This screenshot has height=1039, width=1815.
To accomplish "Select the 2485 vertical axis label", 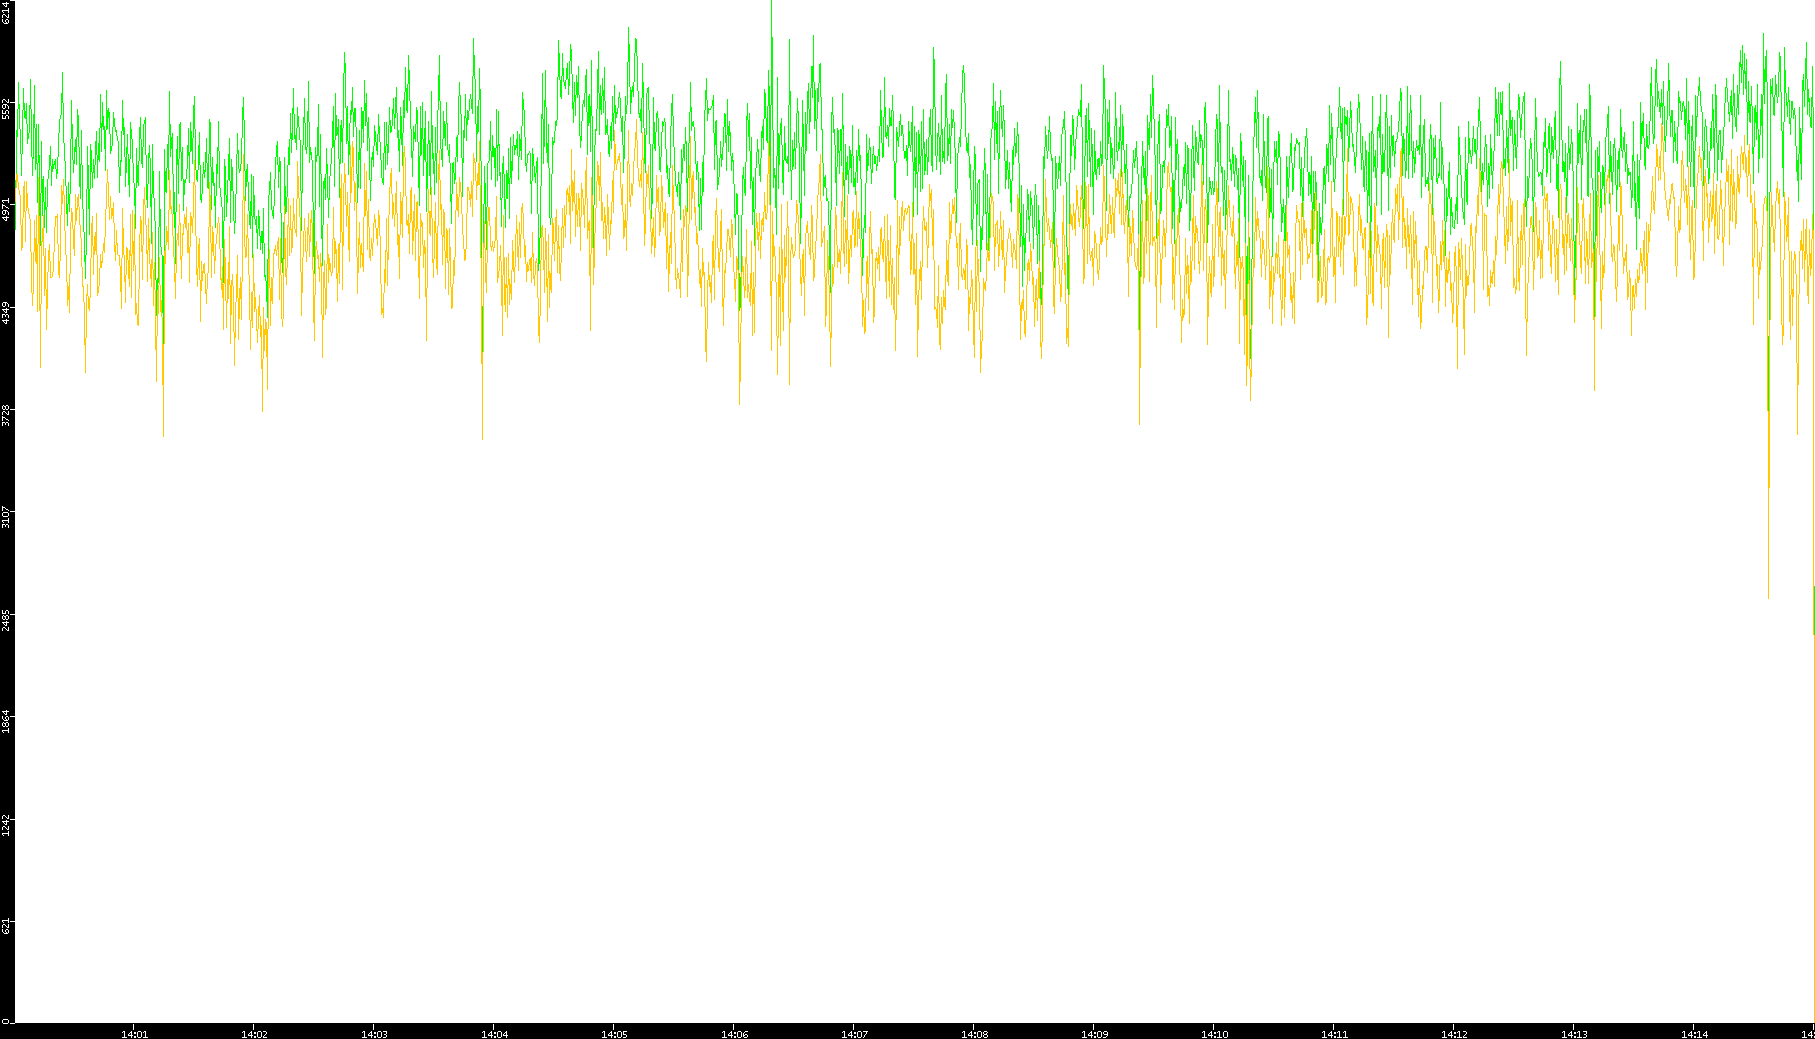I will pyautogui.click(x=7, y=619).
